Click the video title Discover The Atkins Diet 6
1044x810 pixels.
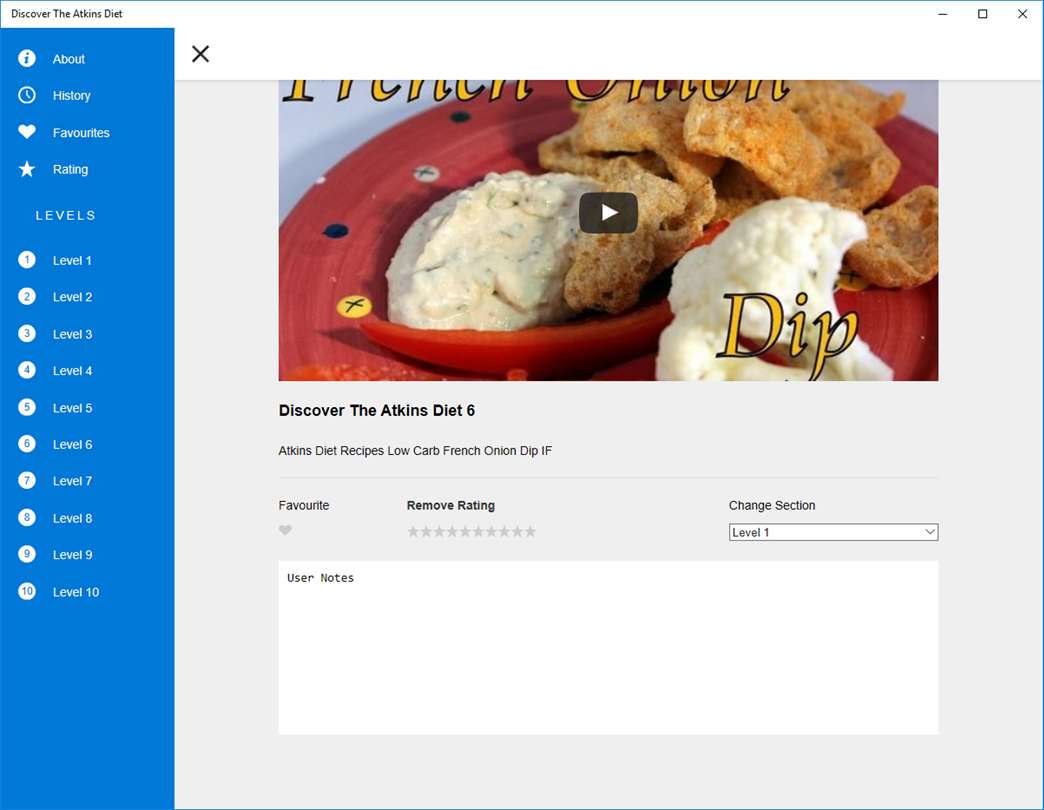point(377,411)
